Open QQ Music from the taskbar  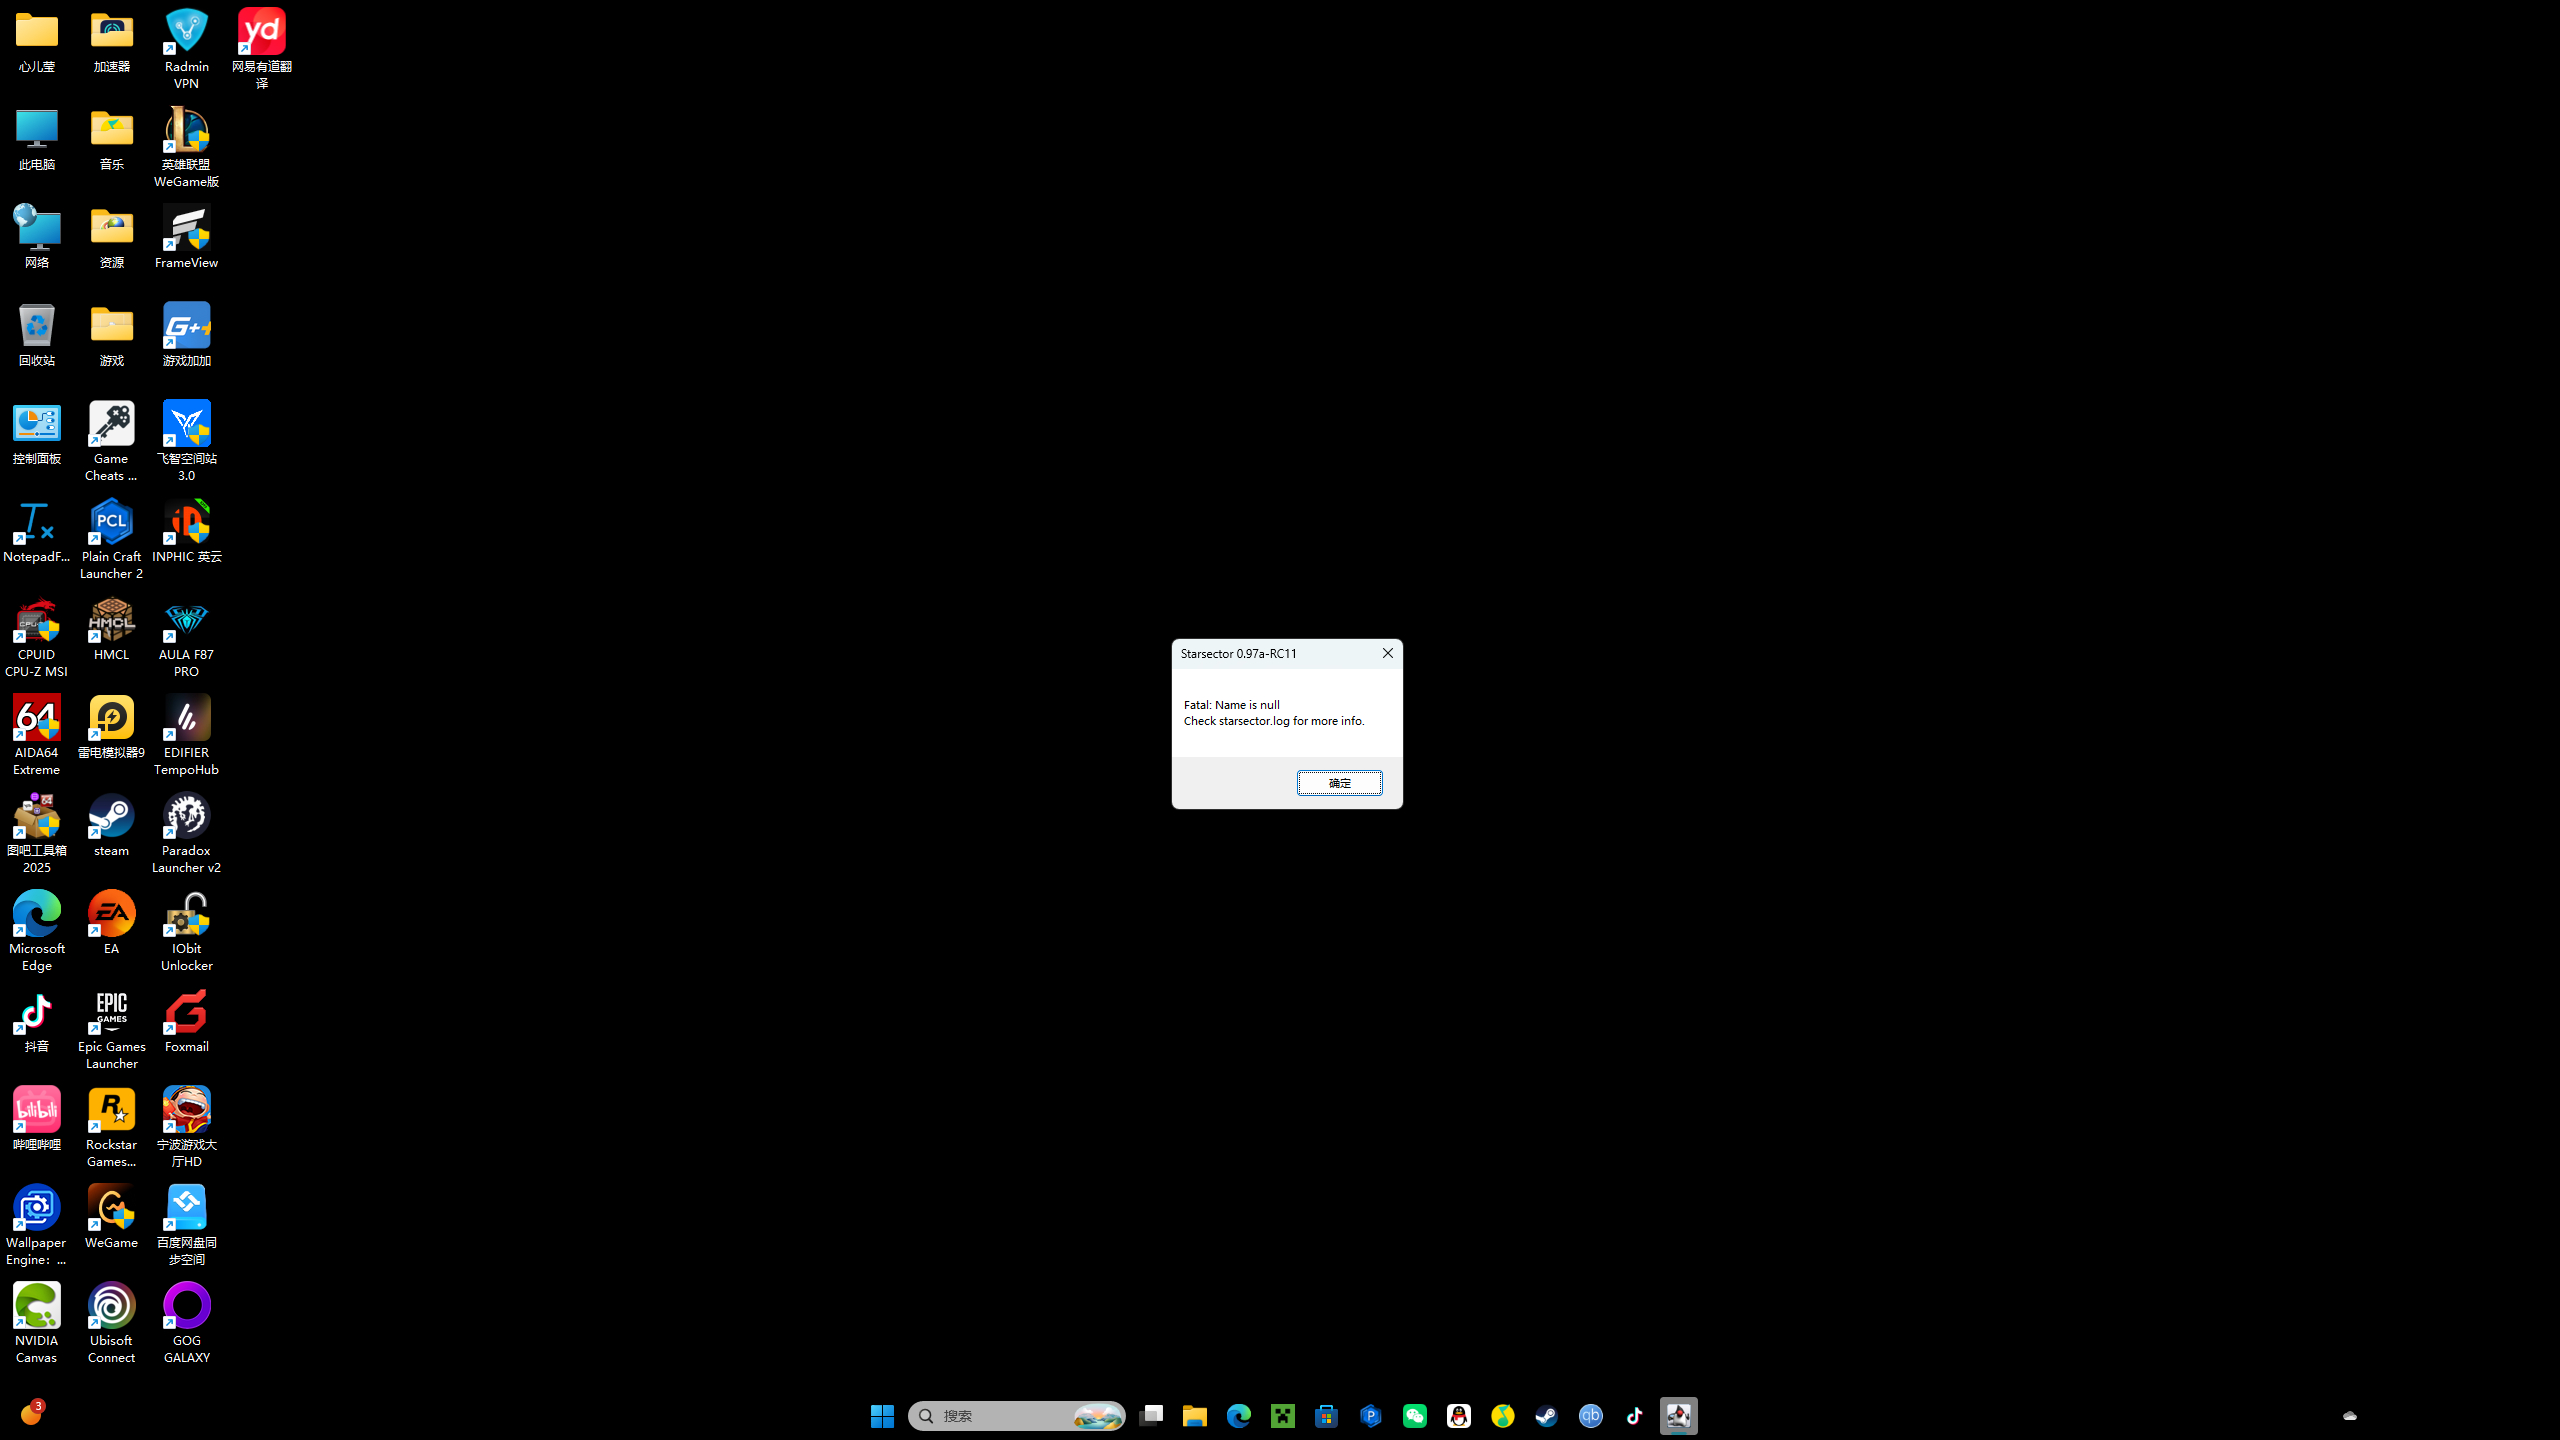[1502, 1415]
